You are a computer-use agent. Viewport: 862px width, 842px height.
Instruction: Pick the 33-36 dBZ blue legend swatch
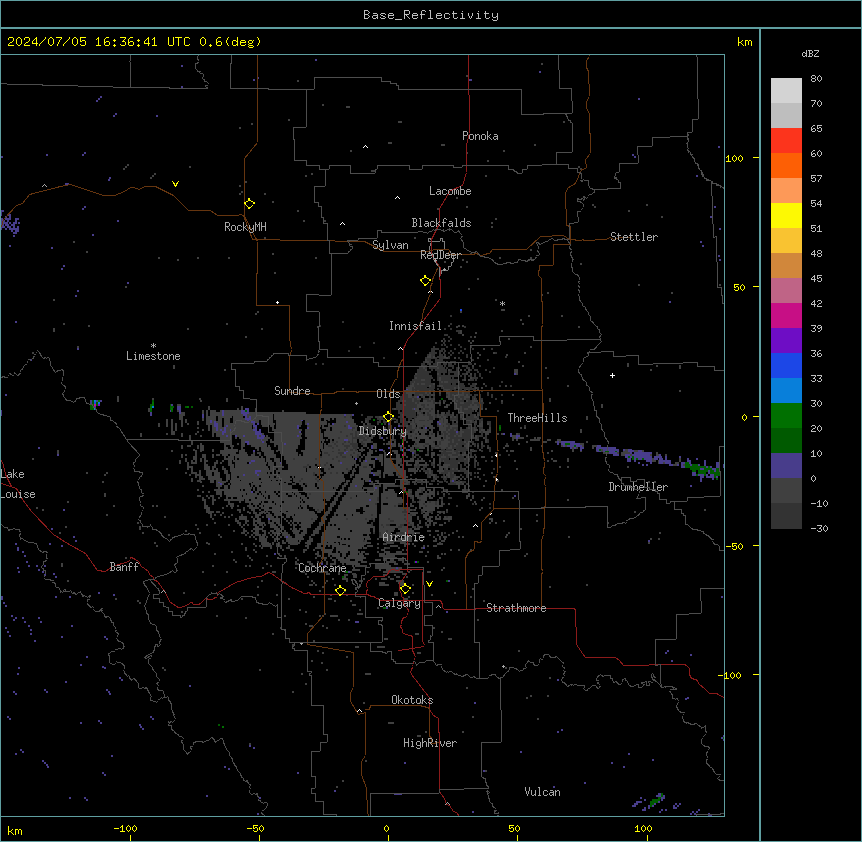click(786, 365)
